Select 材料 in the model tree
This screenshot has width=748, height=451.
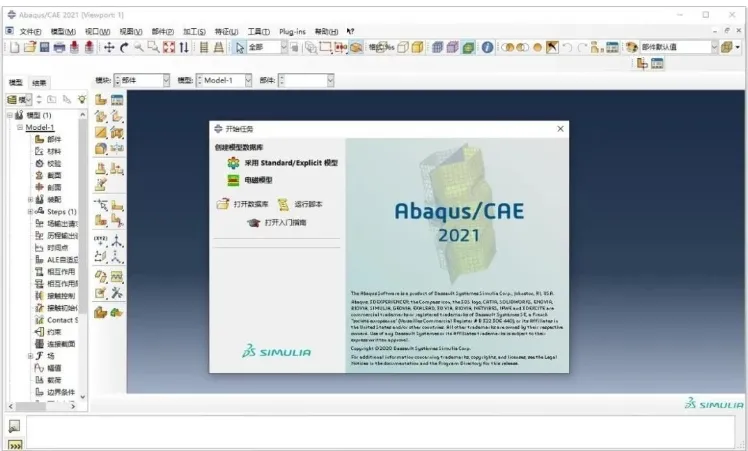[54, 151]
